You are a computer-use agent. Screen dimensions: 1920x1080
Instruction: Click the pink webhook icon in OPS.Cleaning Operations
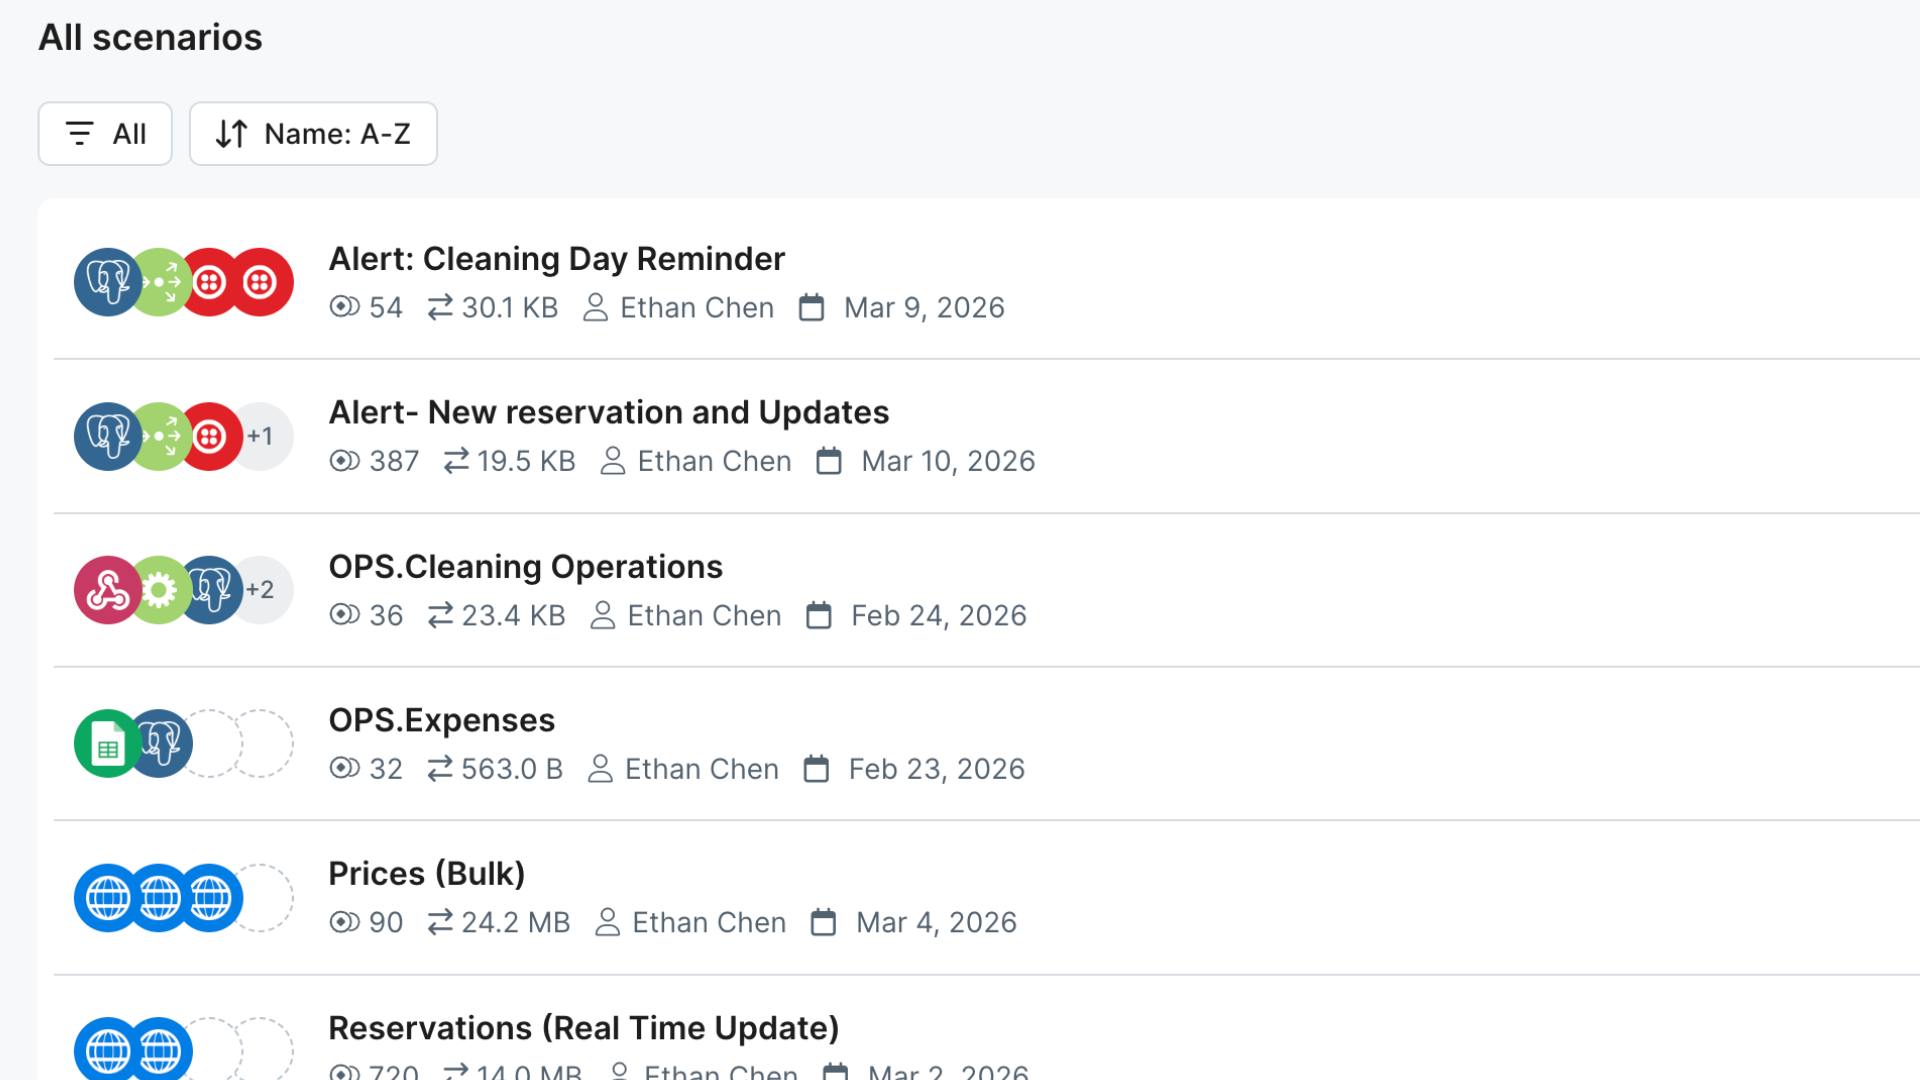(107, 590)
